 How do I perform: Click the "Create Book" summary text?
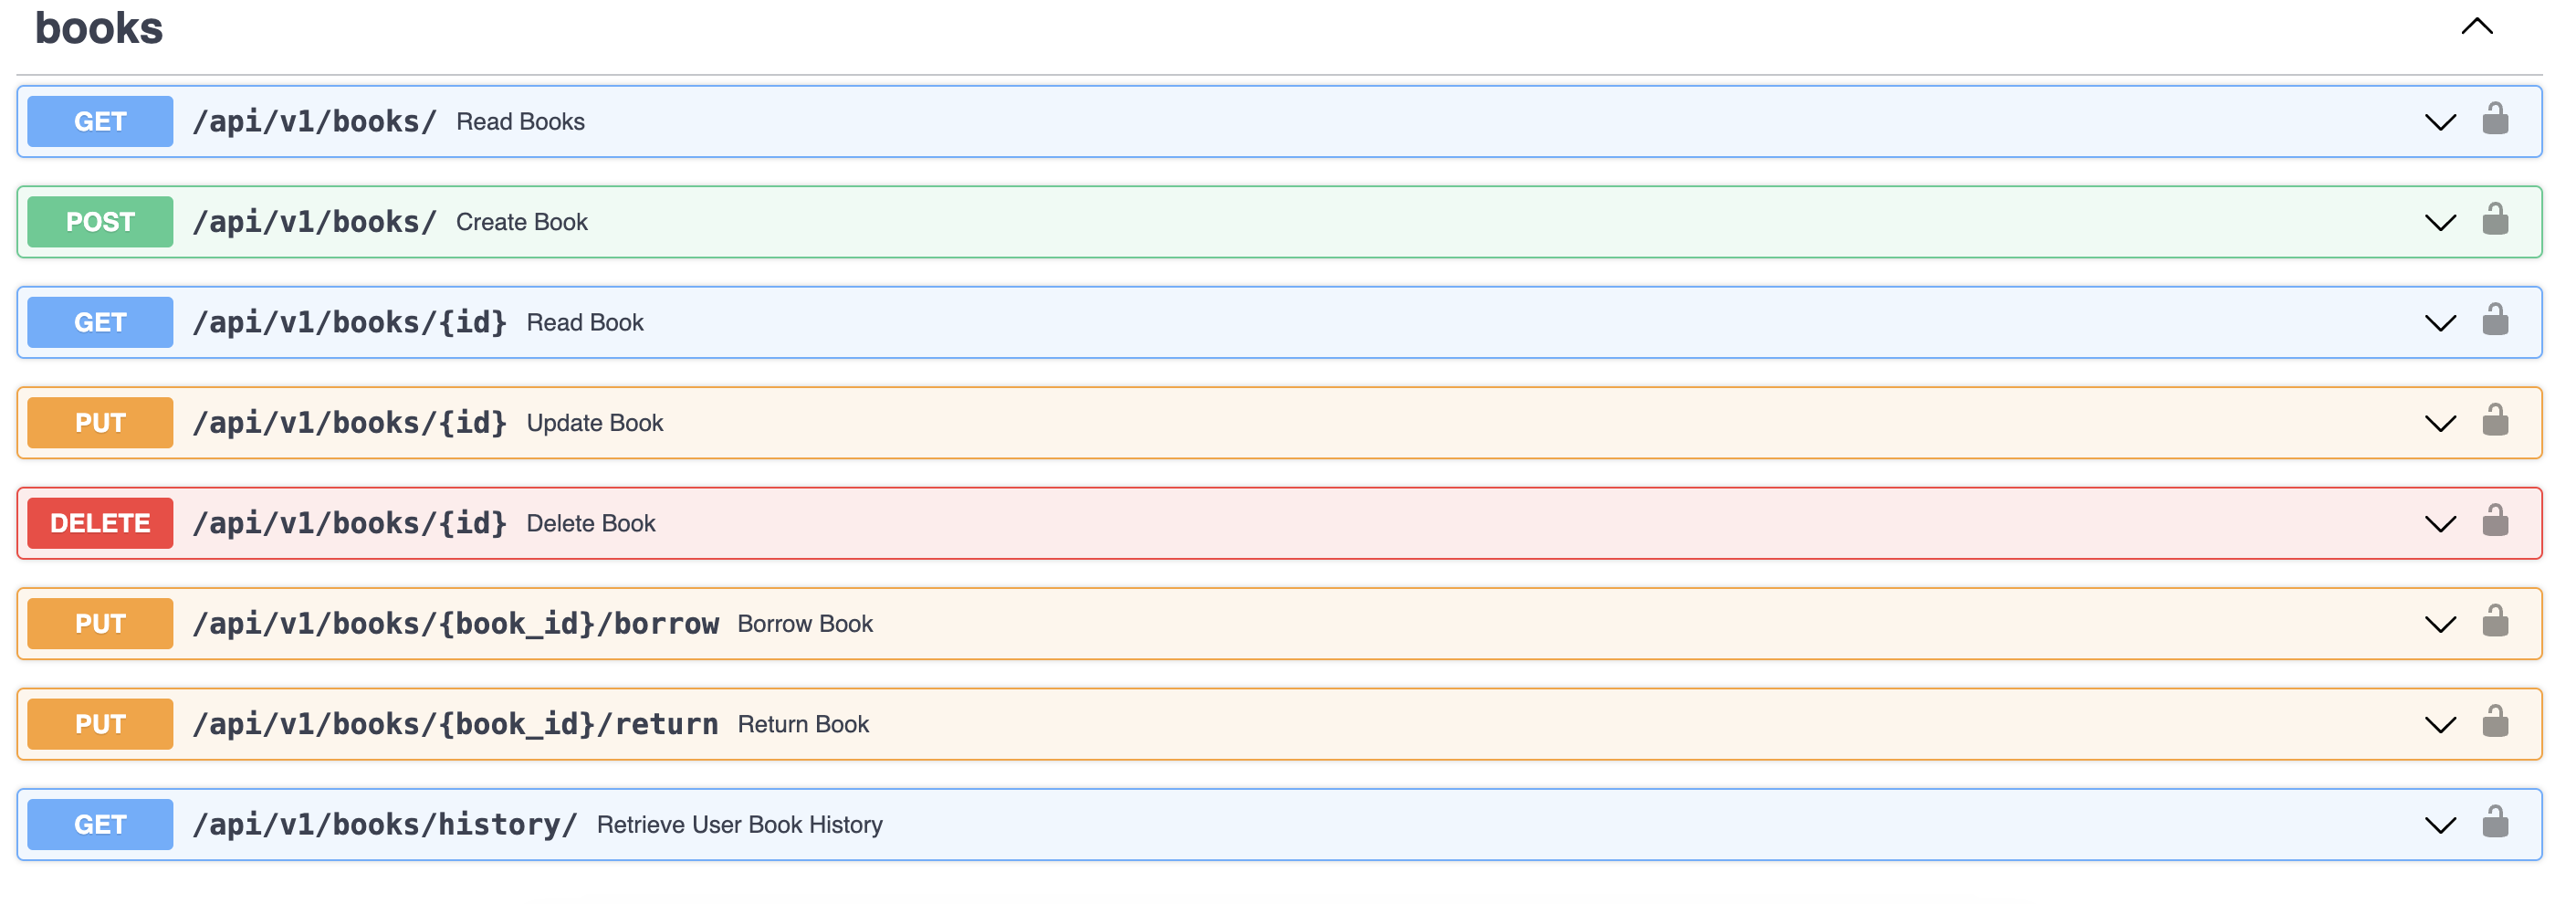(522, 222)
